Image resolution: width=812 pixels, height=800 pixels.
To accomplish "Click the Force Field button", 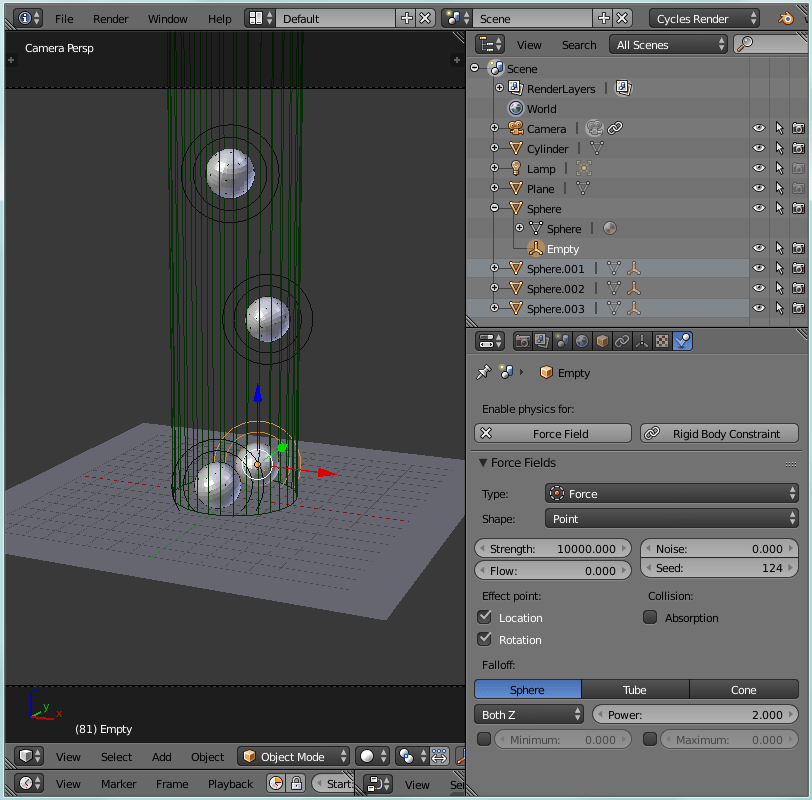I will tap(552, 433).
